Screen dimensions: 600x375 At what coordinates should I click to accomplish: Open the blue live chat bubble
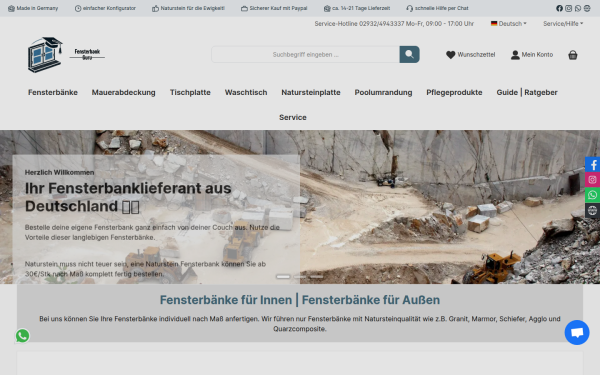coord(577,332)
